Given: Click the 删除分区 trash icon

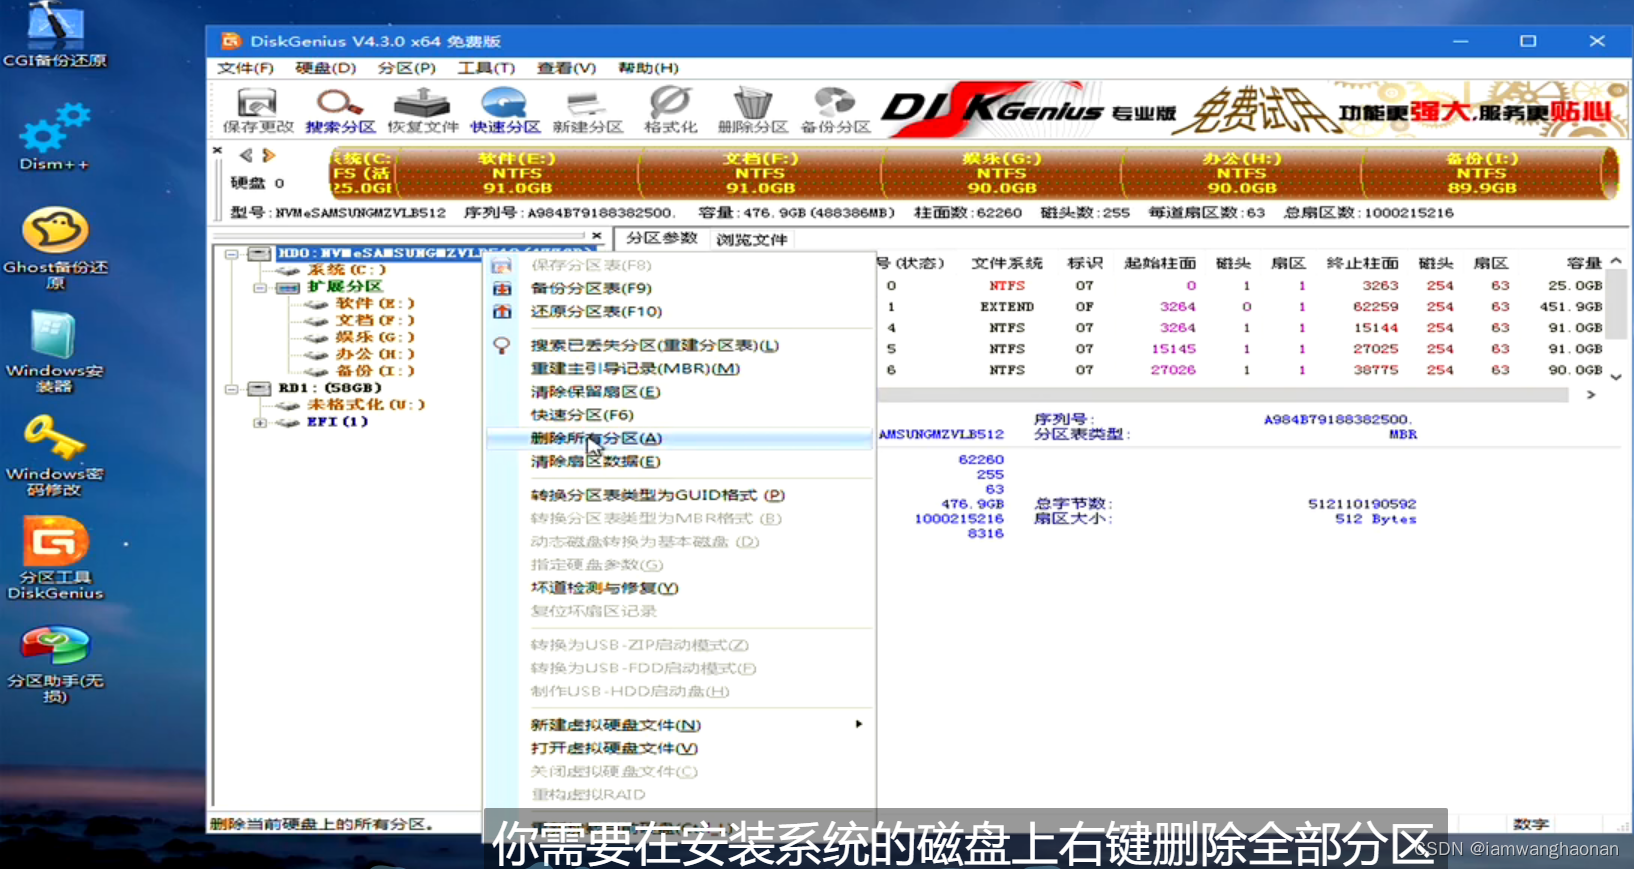Looking at the screenshot, I should (752, 110).
